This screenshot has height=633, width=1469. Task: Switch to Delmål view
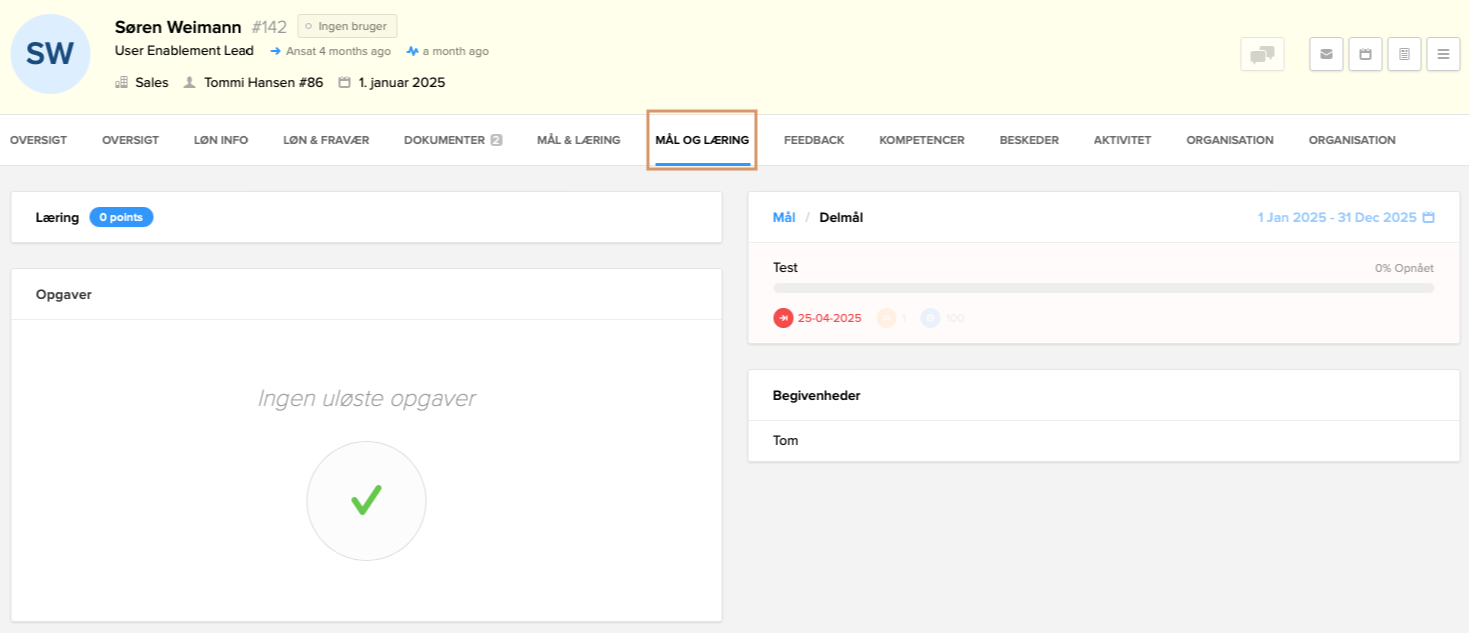click(x=840, y=217)
